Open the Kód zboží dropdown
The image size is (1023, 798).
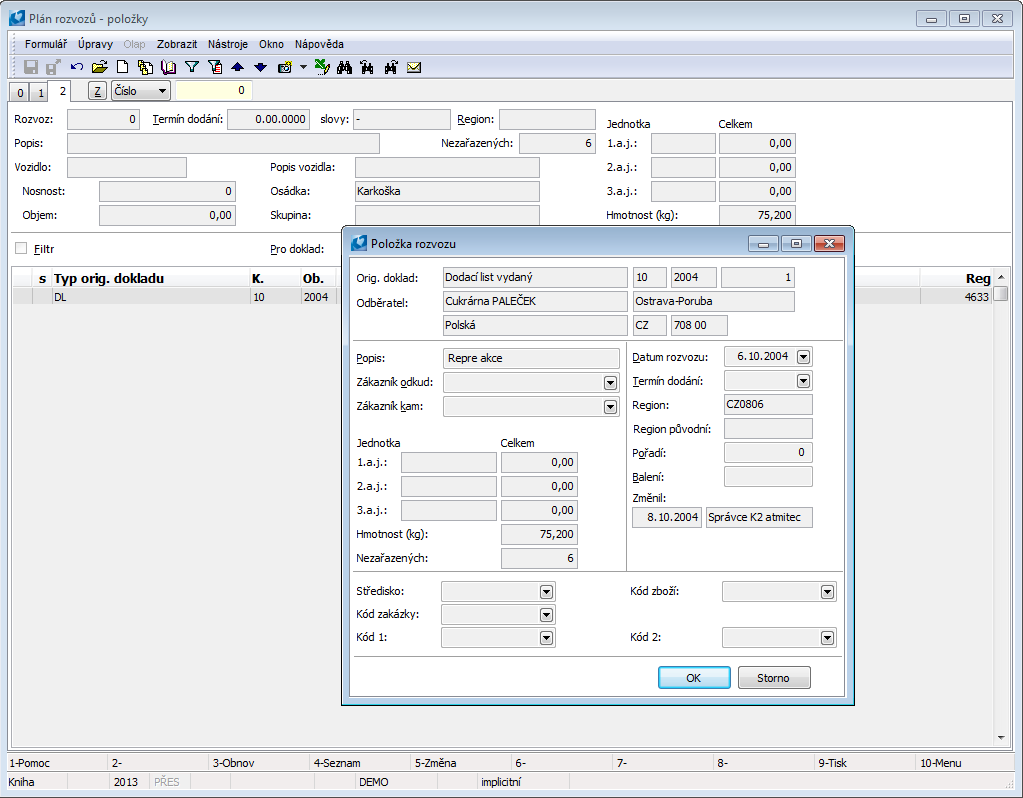827,591
